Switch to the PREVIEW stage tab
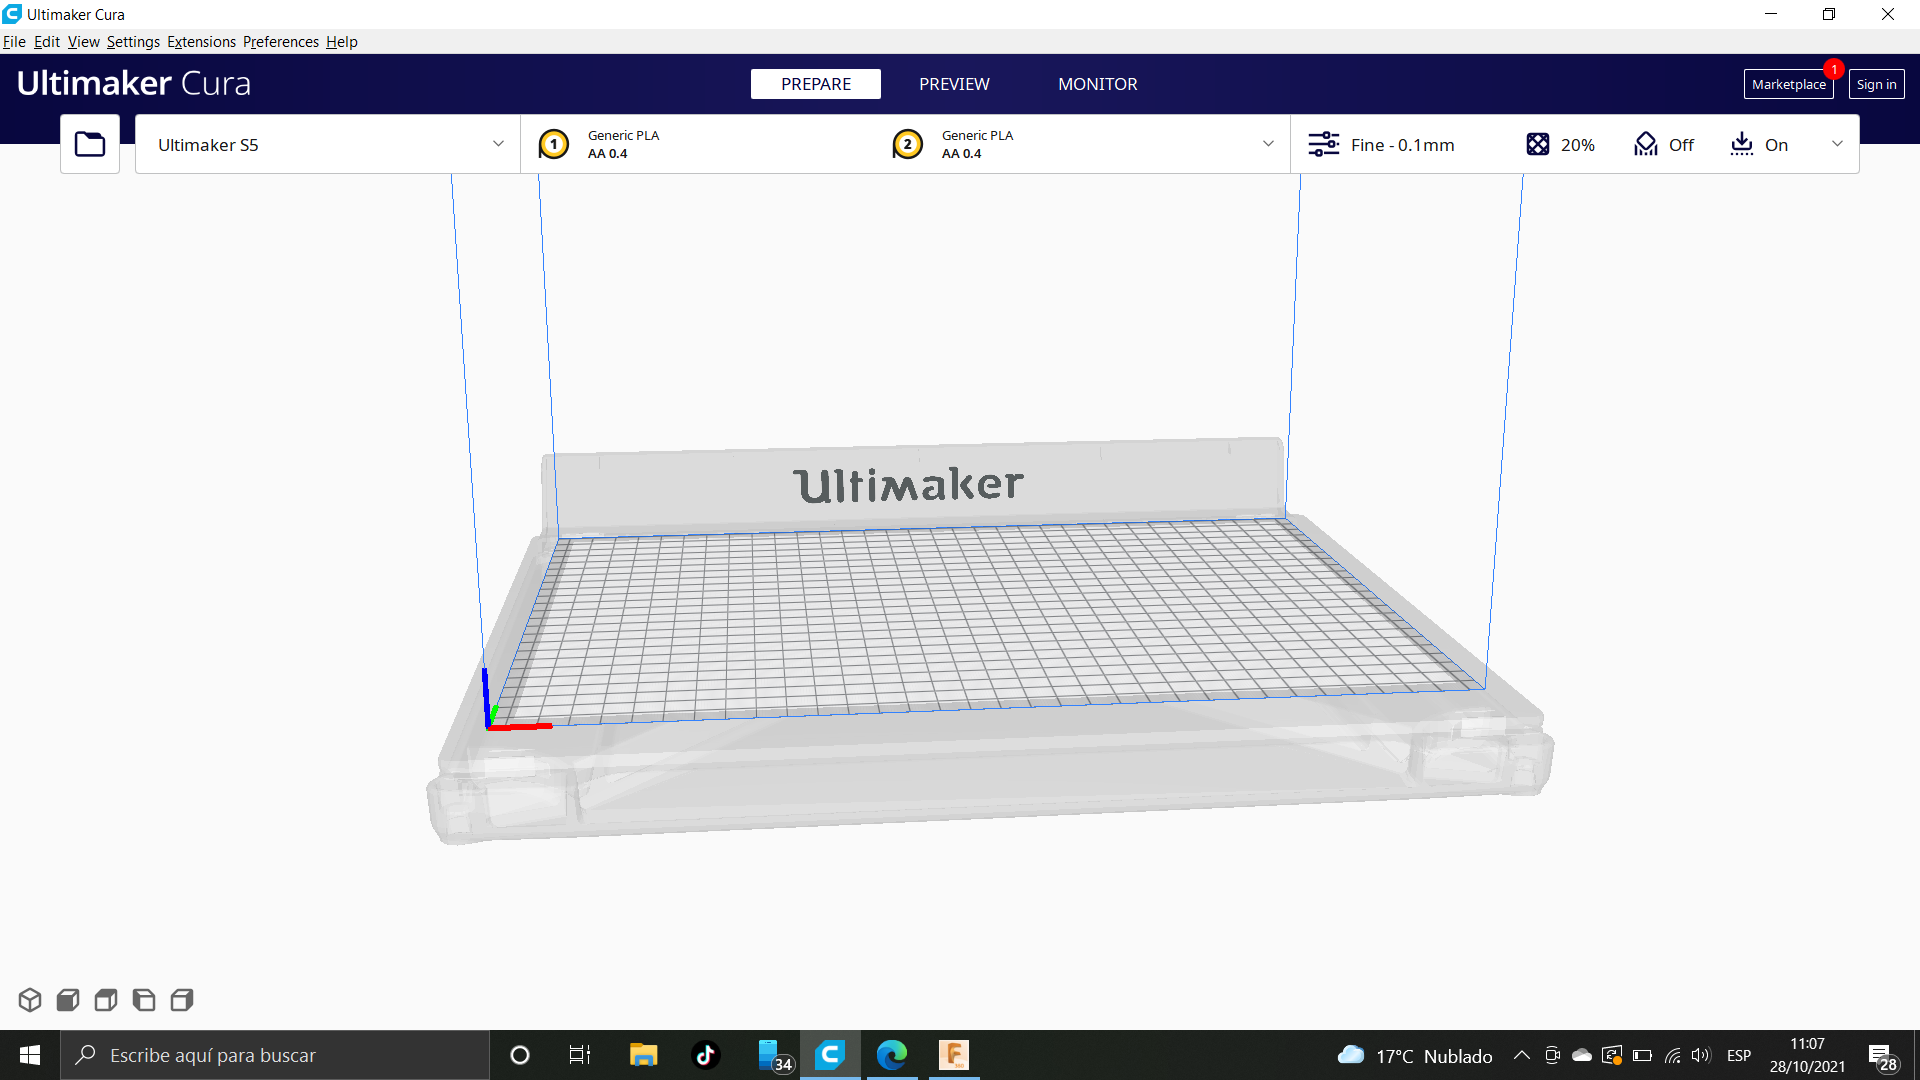Viewport: 1920px width, 1080px height. pos(954,84)
